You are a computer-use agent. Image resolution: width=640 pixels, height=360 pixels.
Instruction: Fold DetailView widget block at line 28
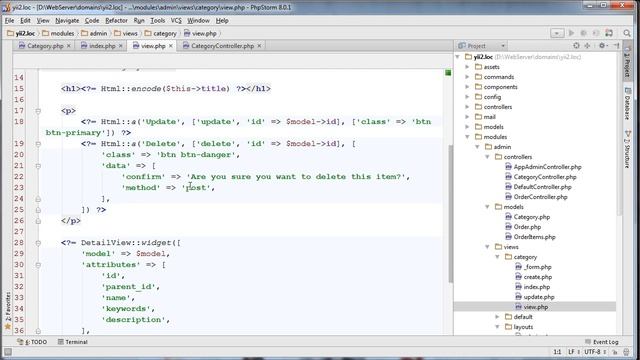[x=38, y=243]
